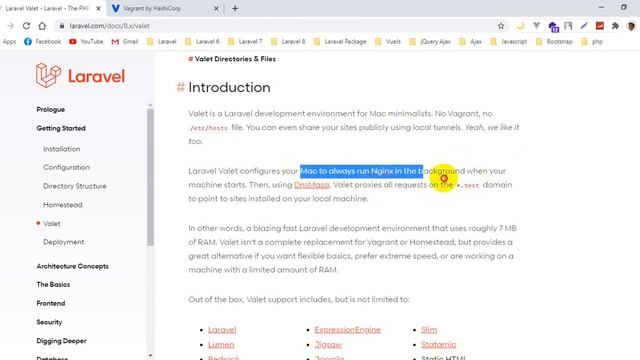The width and height of the screenshot is (640, 360).
Task: Click the Vue devtools extension icon
Action: coord(536,26)
